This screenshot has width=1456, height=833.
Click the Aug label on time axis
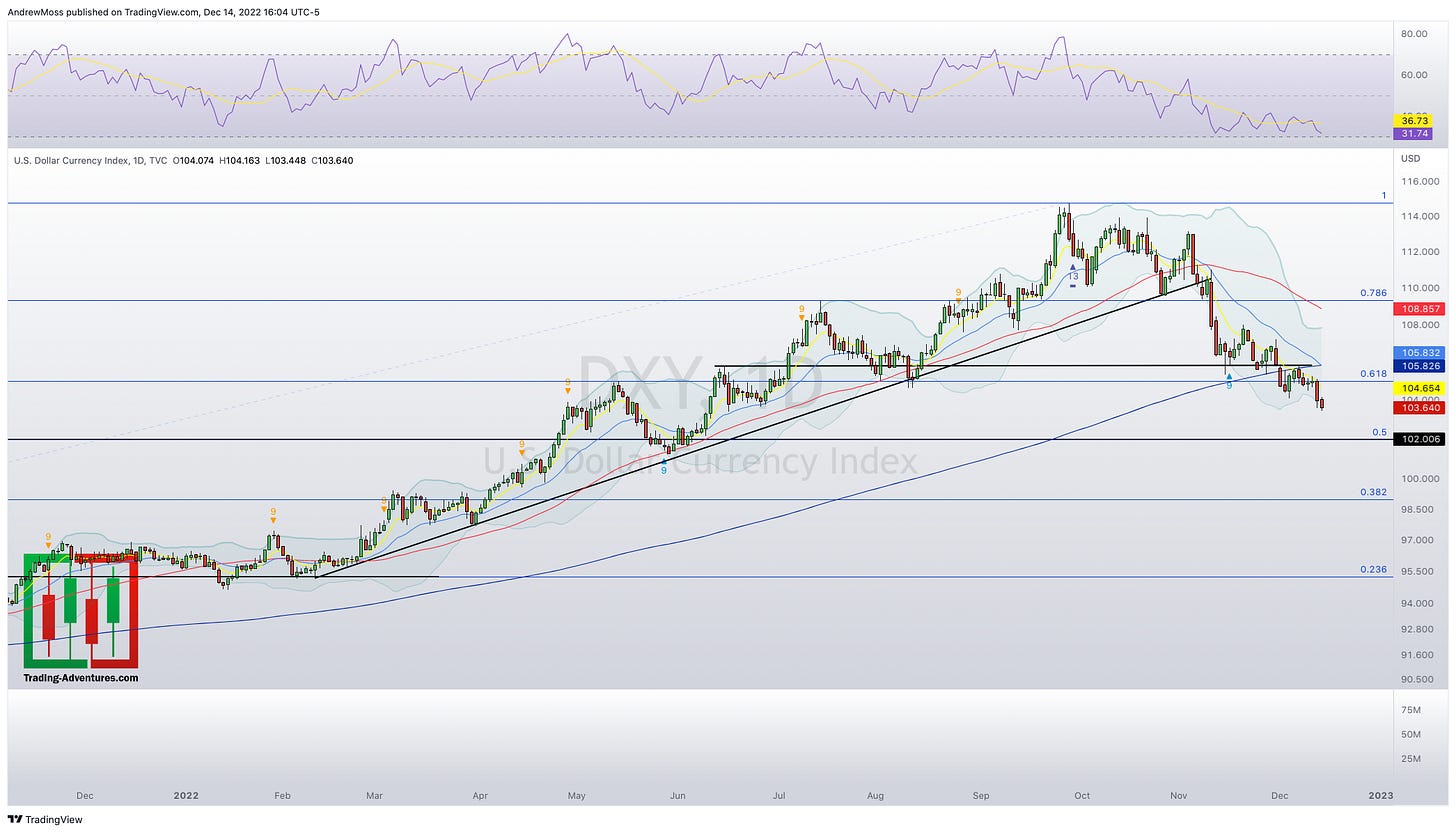click(875, 796)
